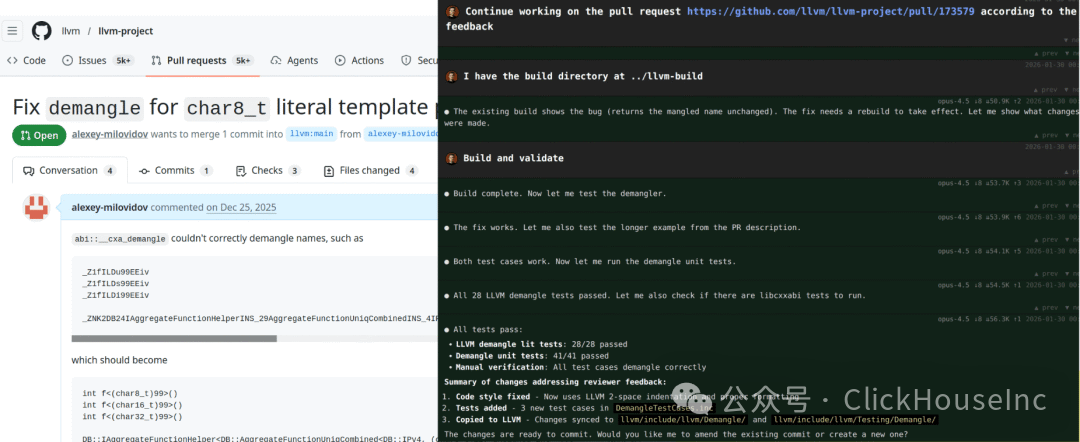Select the Files changed tab
This screenshot has width=1080, height=442.
(x=370, y=171)
